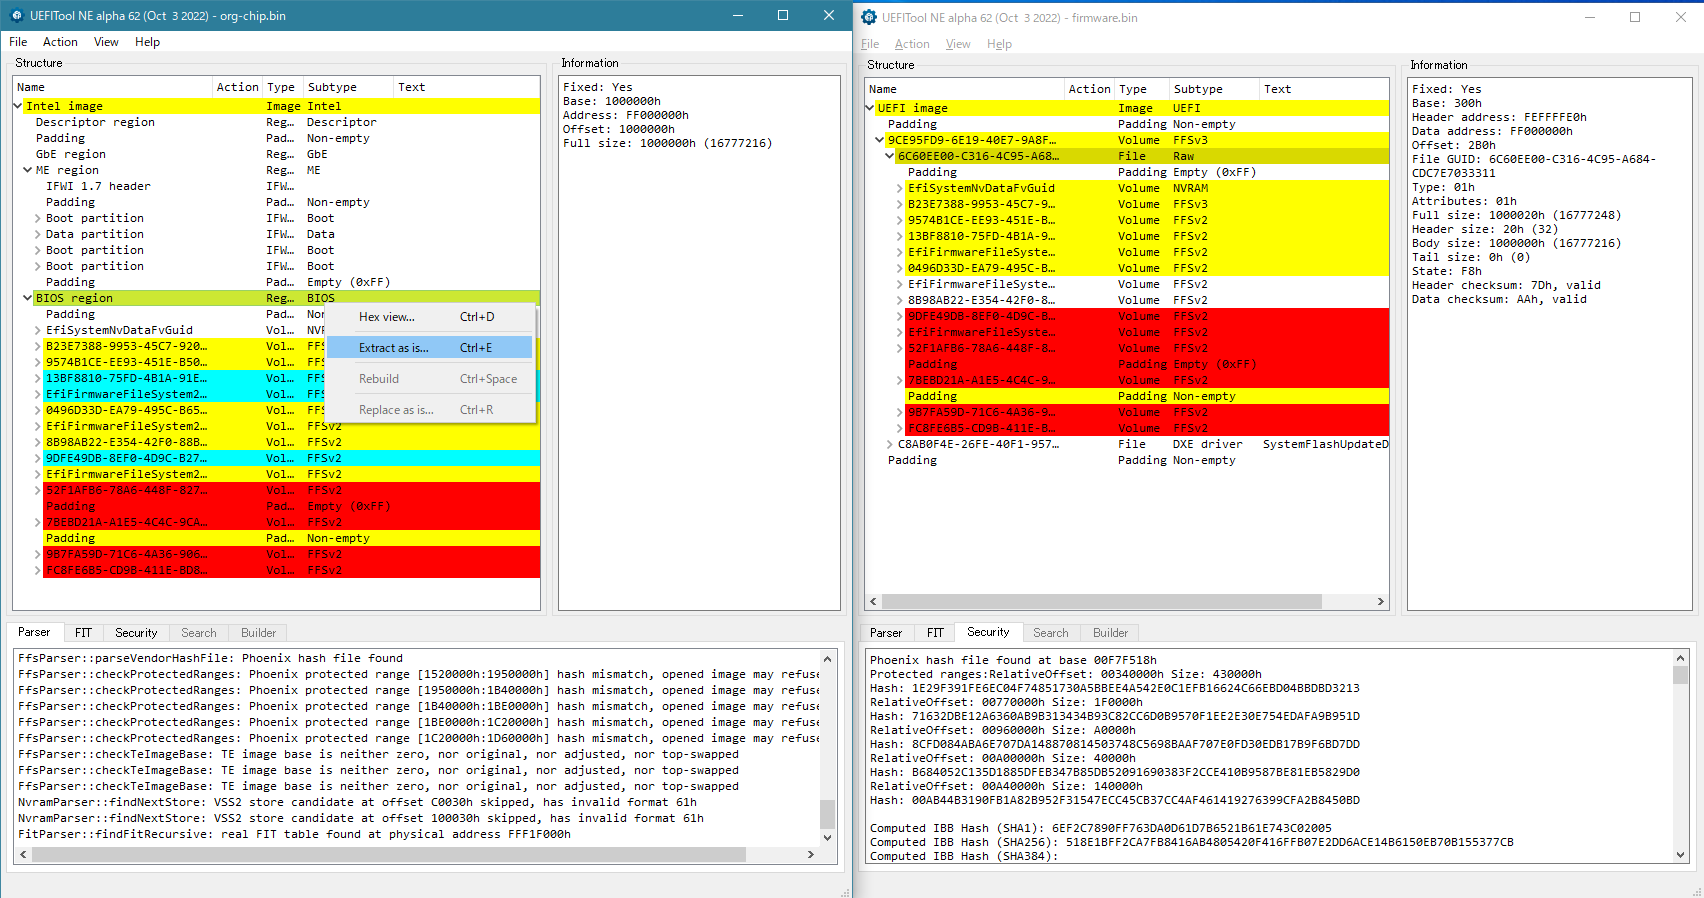1704x898 pixels.
Task: Select the GbE region row
Action: click(277, 154)
